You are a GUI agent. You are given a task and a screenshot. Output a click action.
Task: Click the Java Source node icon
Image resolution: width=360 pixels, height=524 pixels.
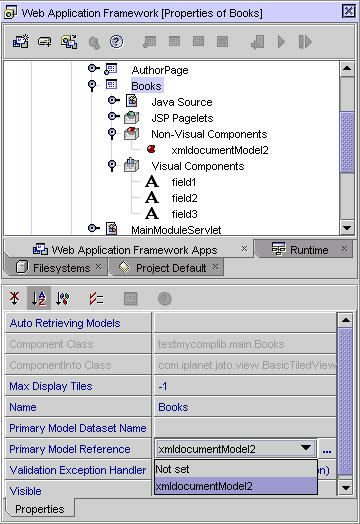[132, 101]
